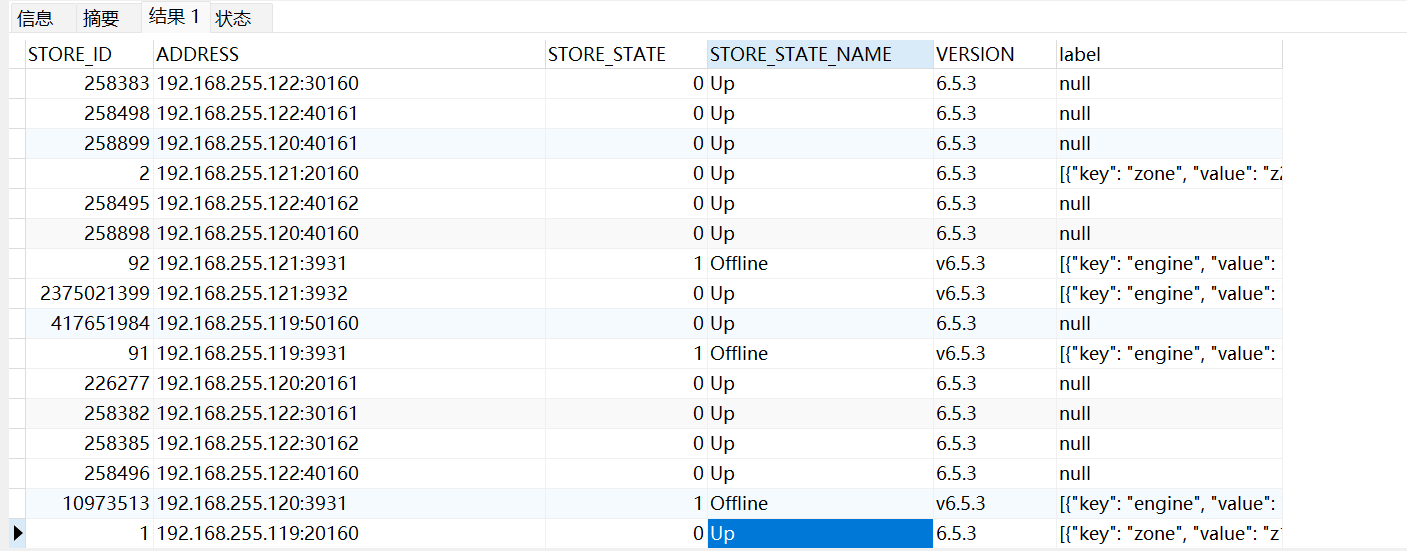Viewport: 1407px width, 551px height.
Task: Select store ID cell 2375021399
Action: [94, 293]
